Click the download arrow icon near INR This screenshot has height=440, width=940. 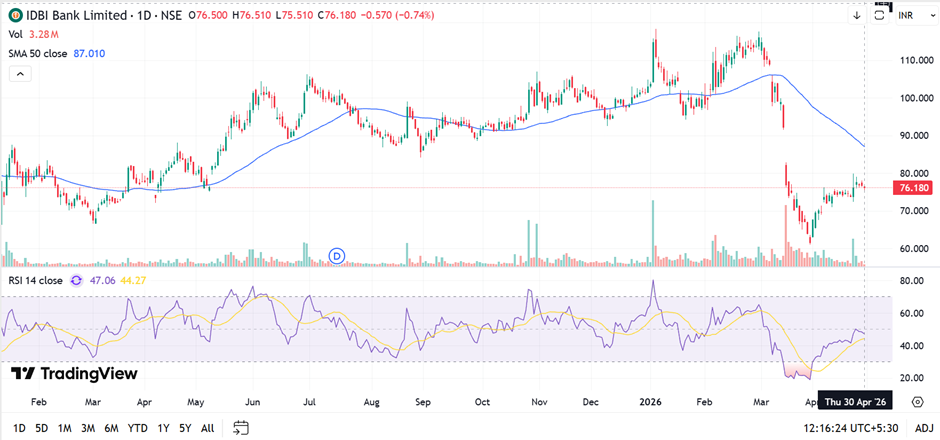(857, 16)
